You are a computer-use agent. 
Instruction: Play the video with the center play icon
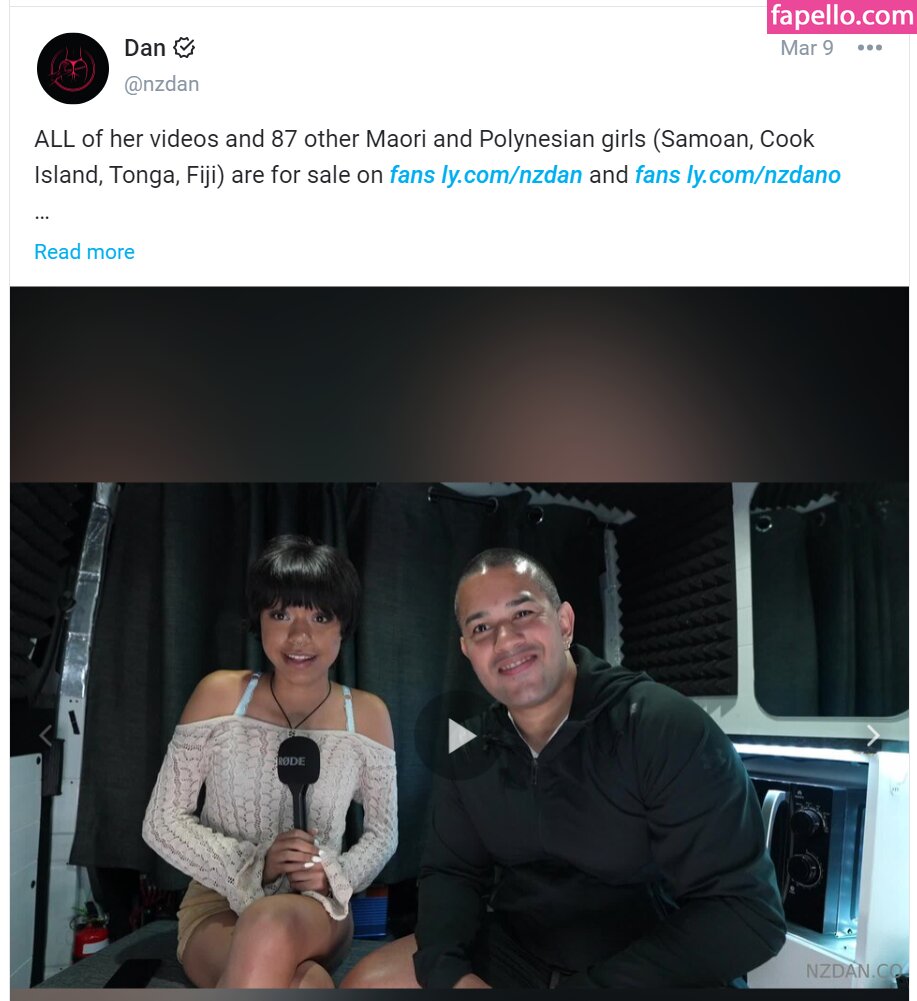coord(459,736)
